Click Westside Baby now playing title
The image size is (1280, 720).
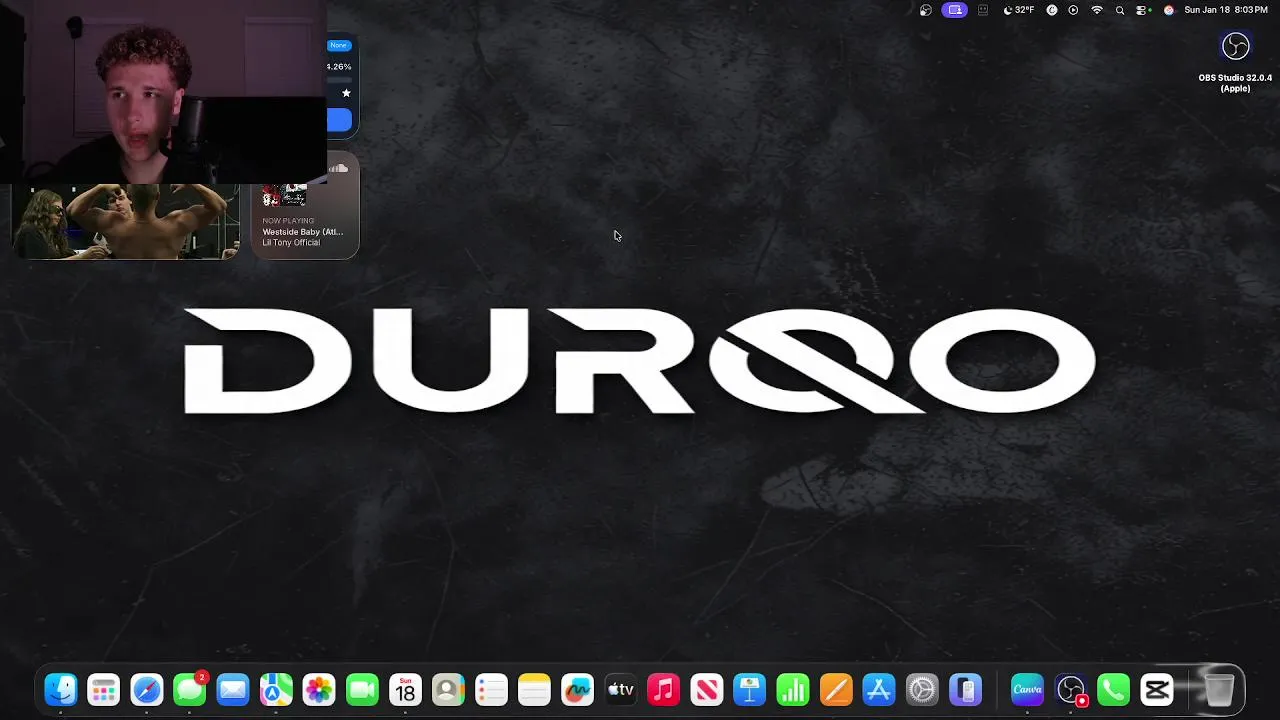coord(303,232)
